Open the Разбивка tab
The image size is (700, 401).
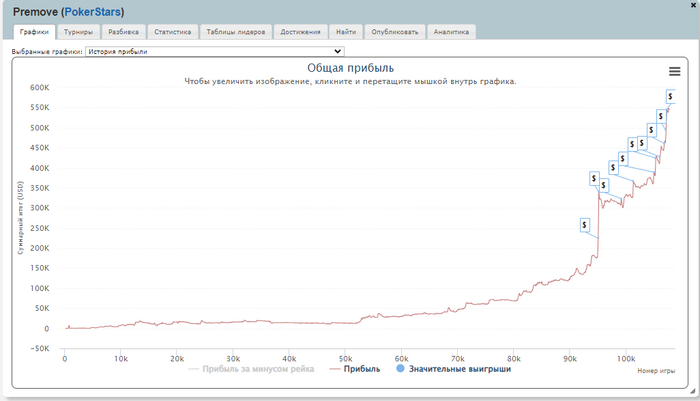[x=123, y=32]
